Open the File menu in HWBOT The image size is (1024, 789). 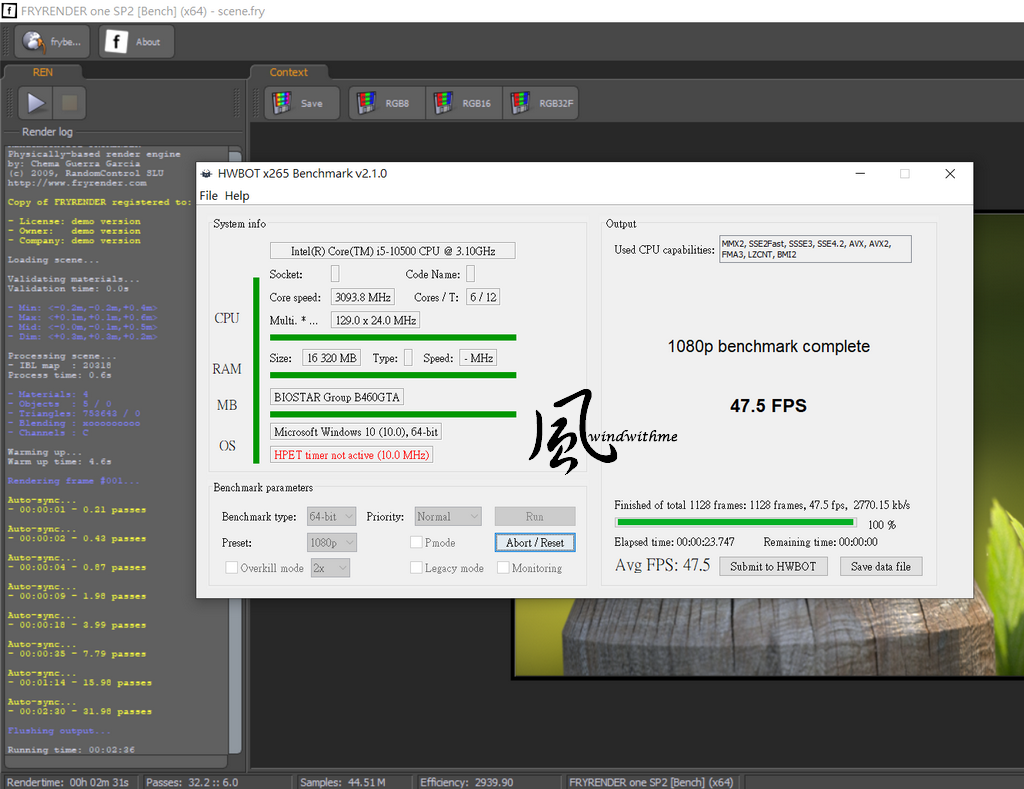pyautogui.click(x=208, y=196)
